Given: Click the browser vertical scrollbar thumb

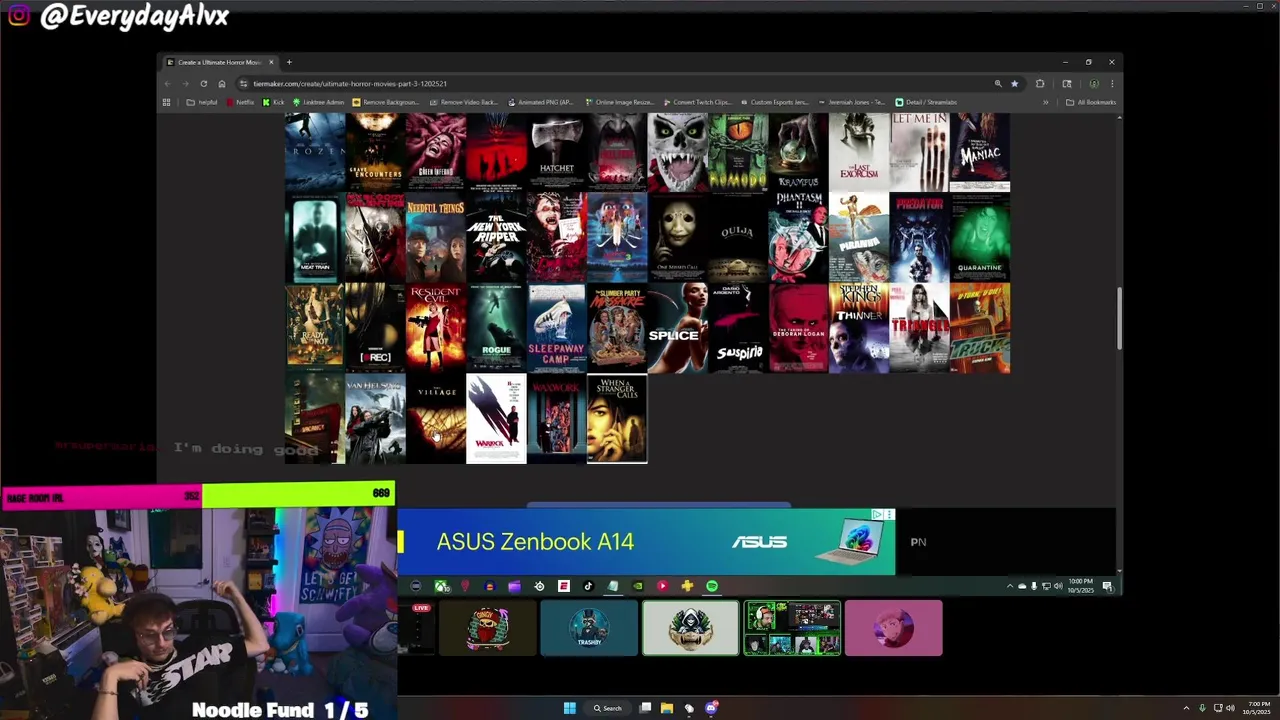Looking at the screenshot, I should coord(1119,319).
